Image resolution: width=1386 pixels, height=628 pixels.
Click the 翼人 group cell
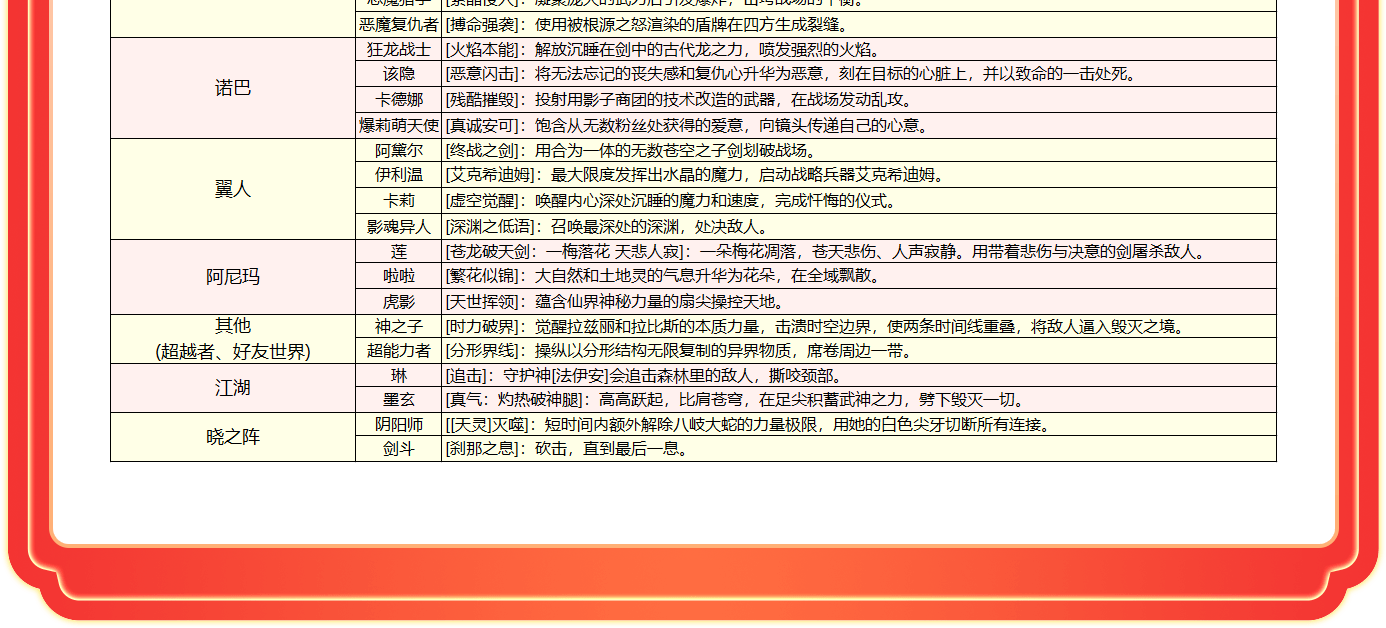[x=233, y=189]
